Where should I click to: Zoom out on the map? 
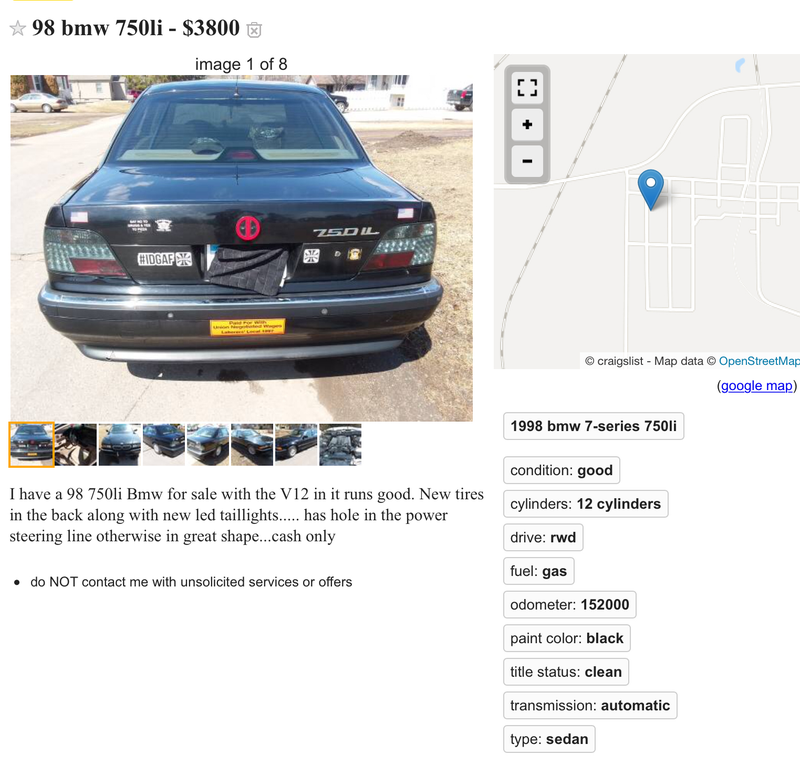click(x=527, y=161)
